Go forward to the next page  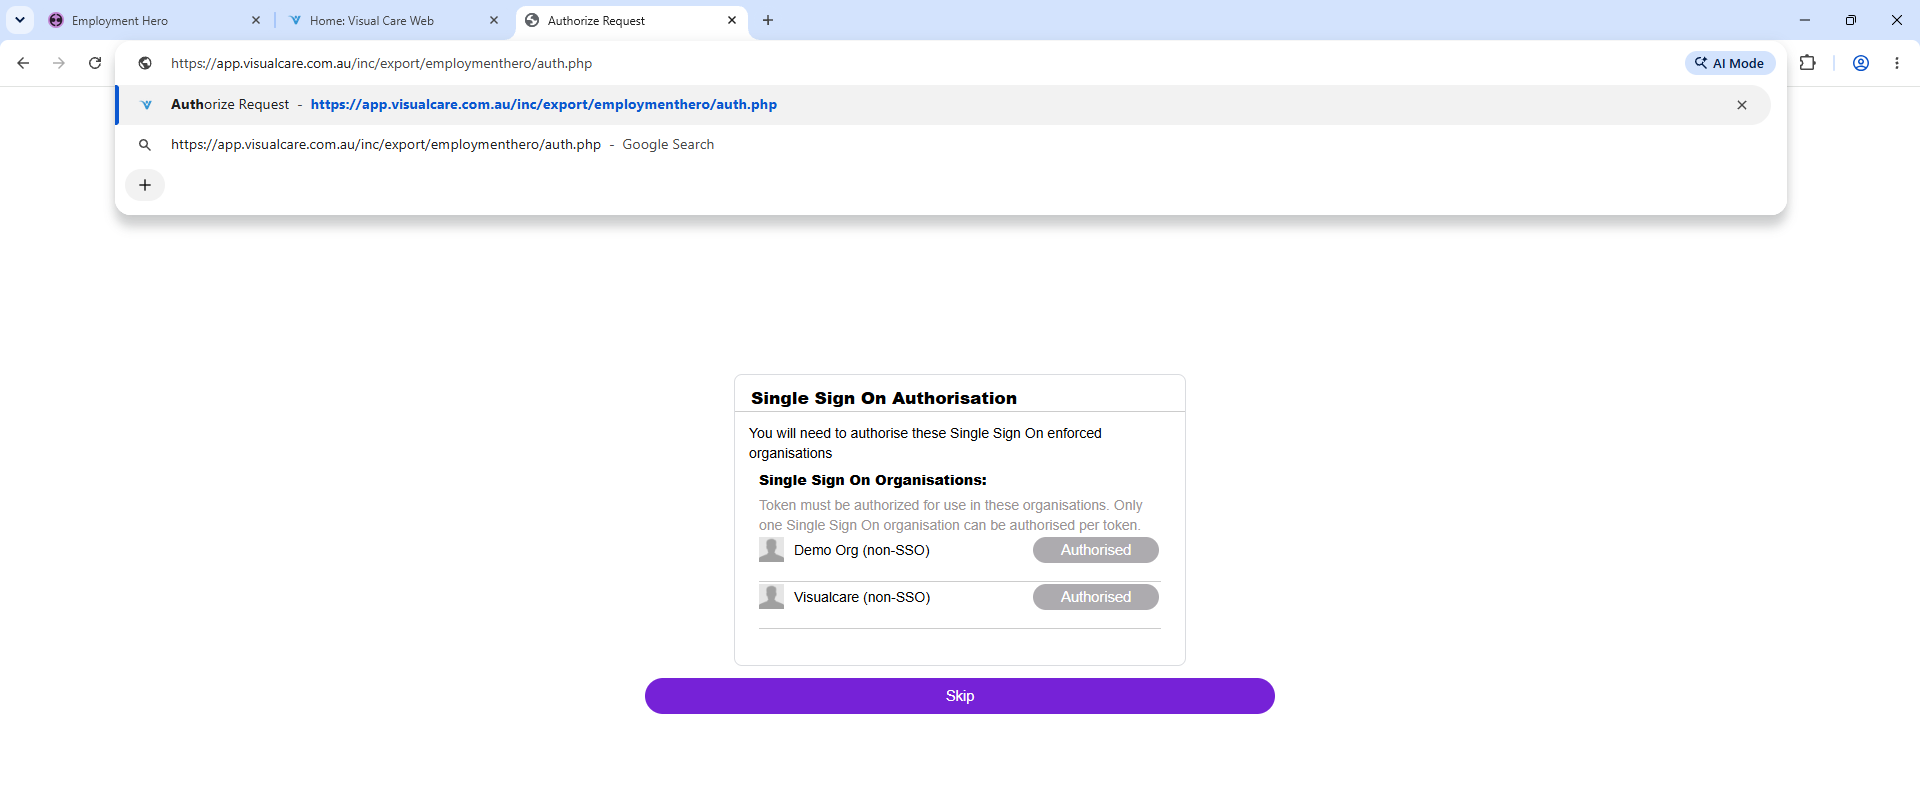59,63
